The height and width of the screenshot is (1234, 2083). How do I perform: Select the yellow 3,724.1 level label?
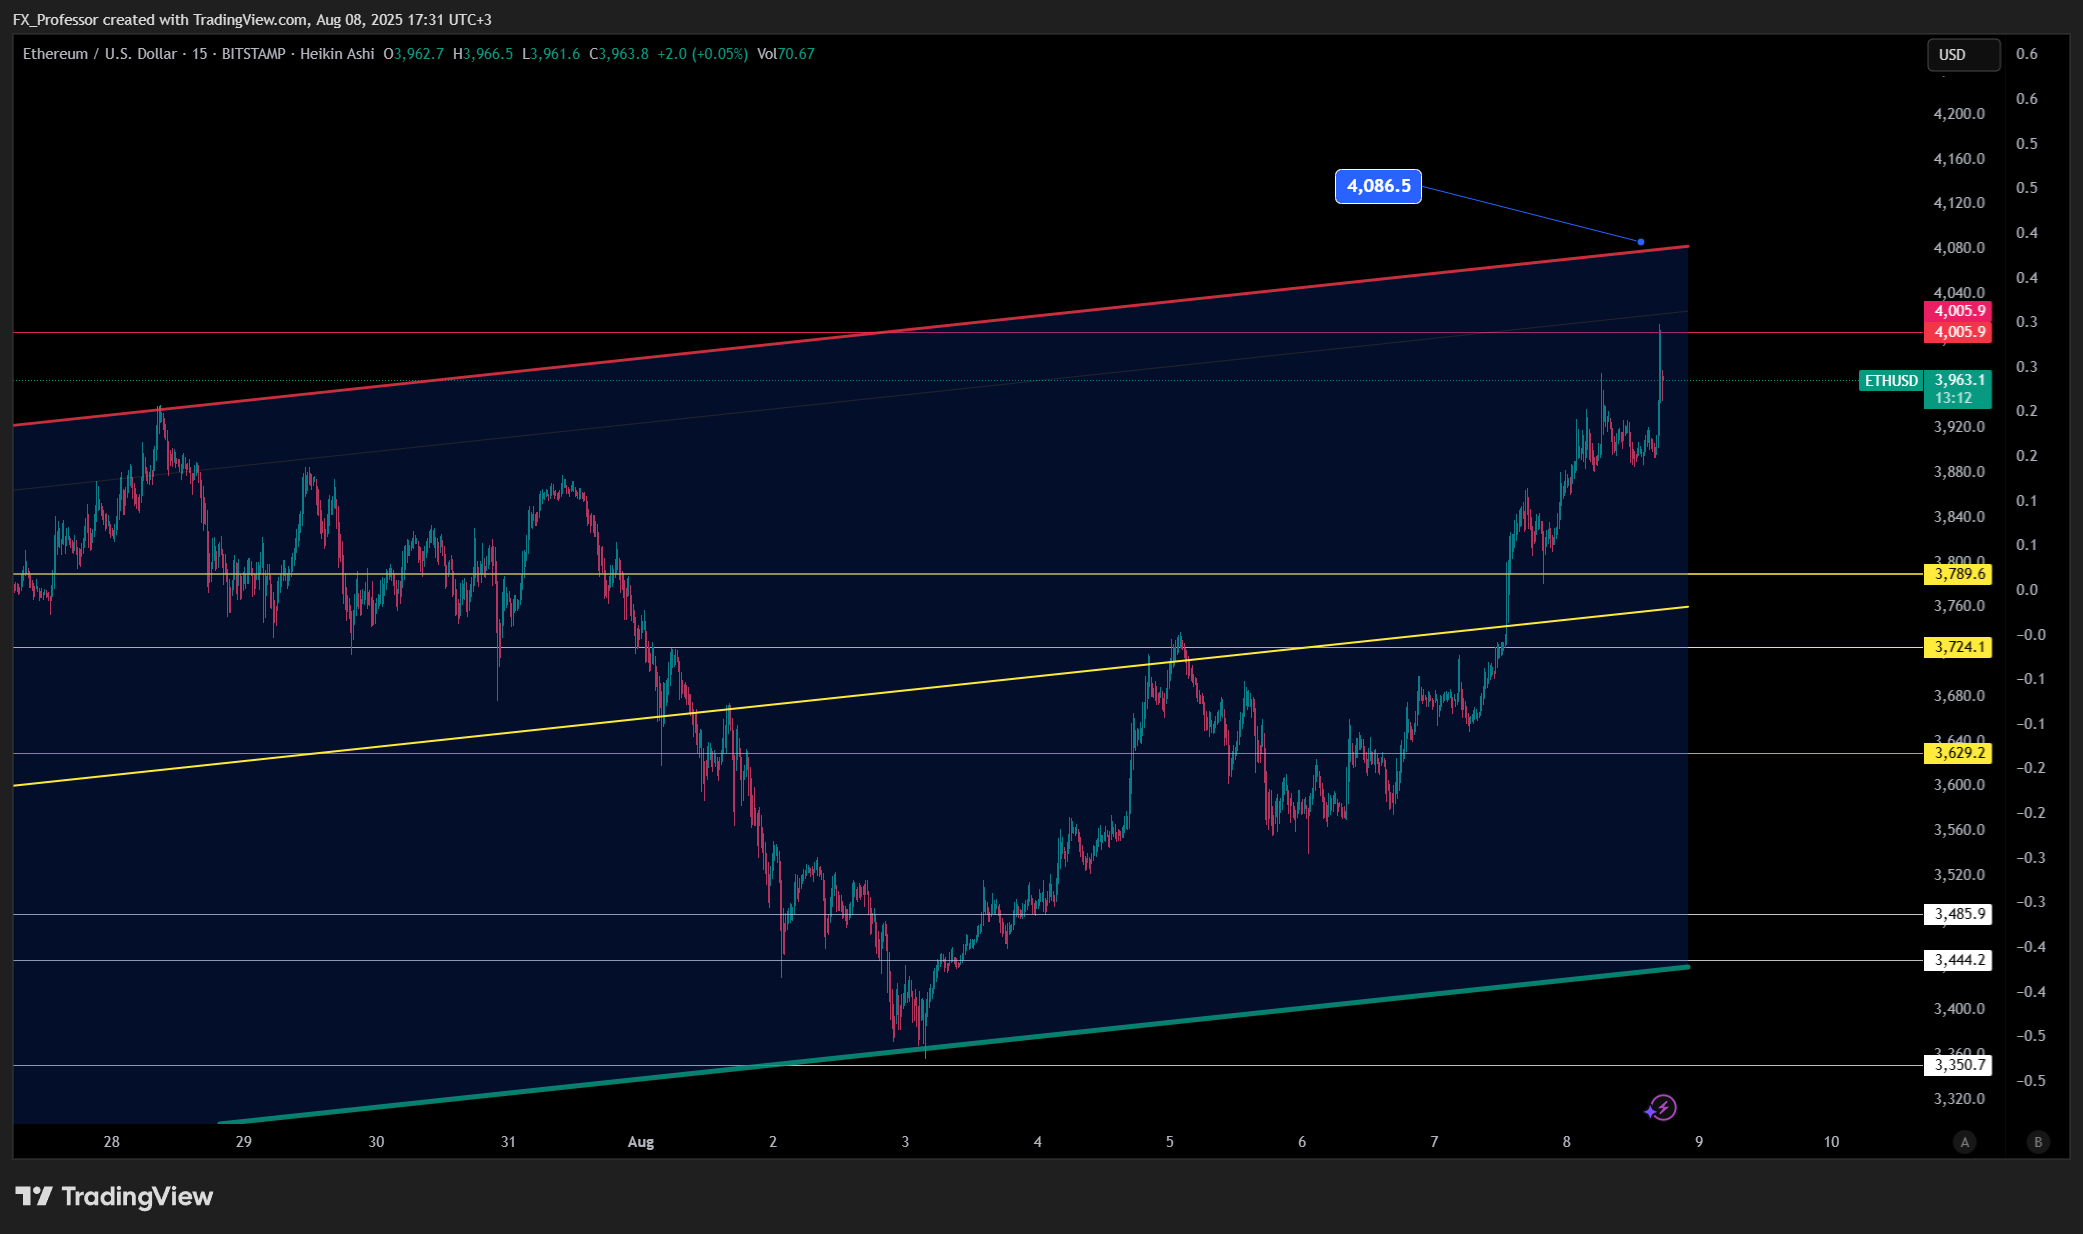(x=1958, y=647)
